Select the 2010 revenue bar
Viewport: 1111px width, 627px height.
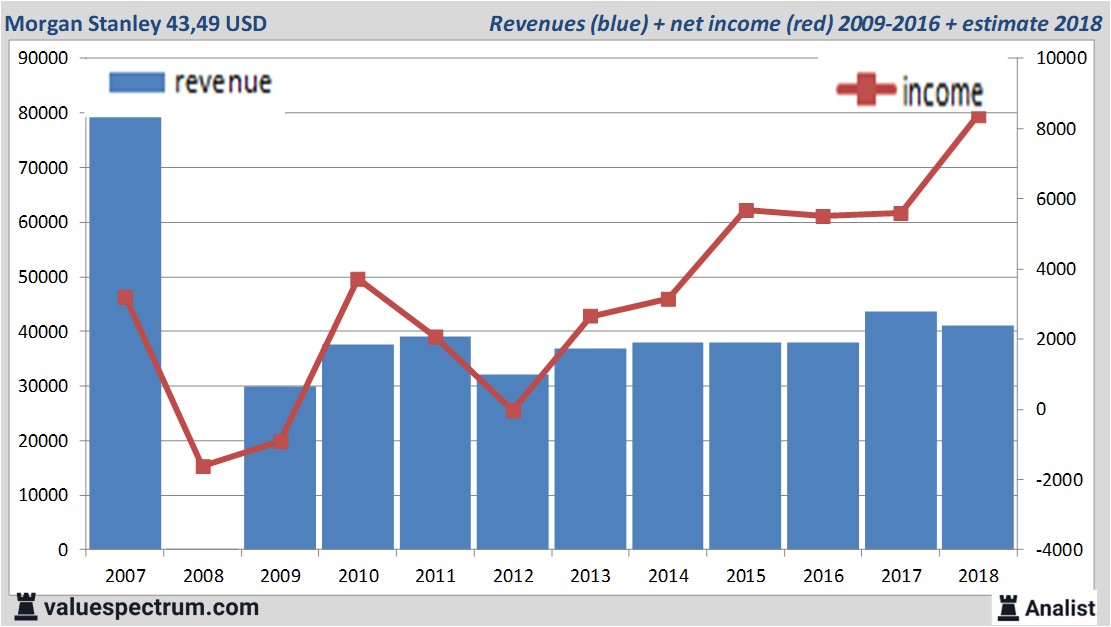click(358, 447)
